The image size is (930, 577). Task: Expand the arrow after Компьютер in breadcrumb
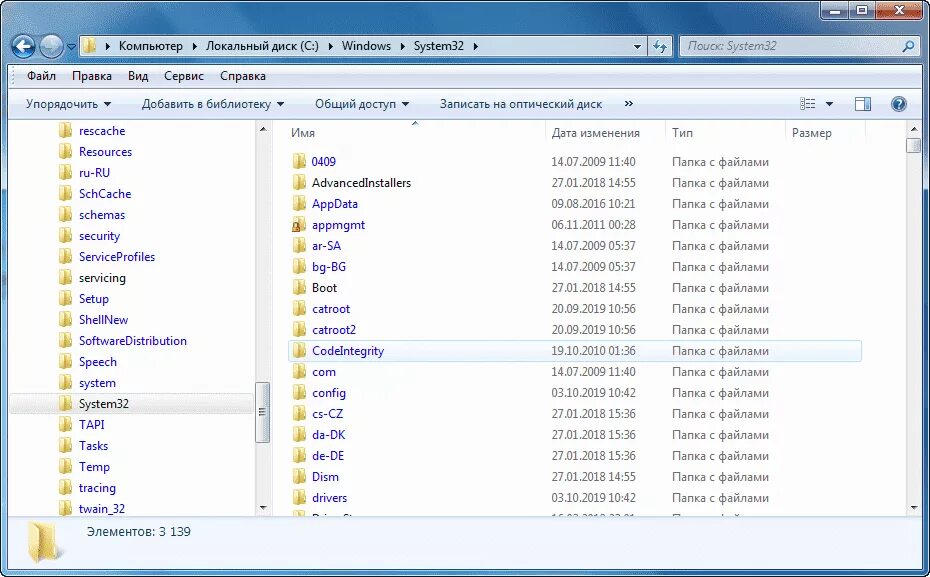[x=194, y=46]
